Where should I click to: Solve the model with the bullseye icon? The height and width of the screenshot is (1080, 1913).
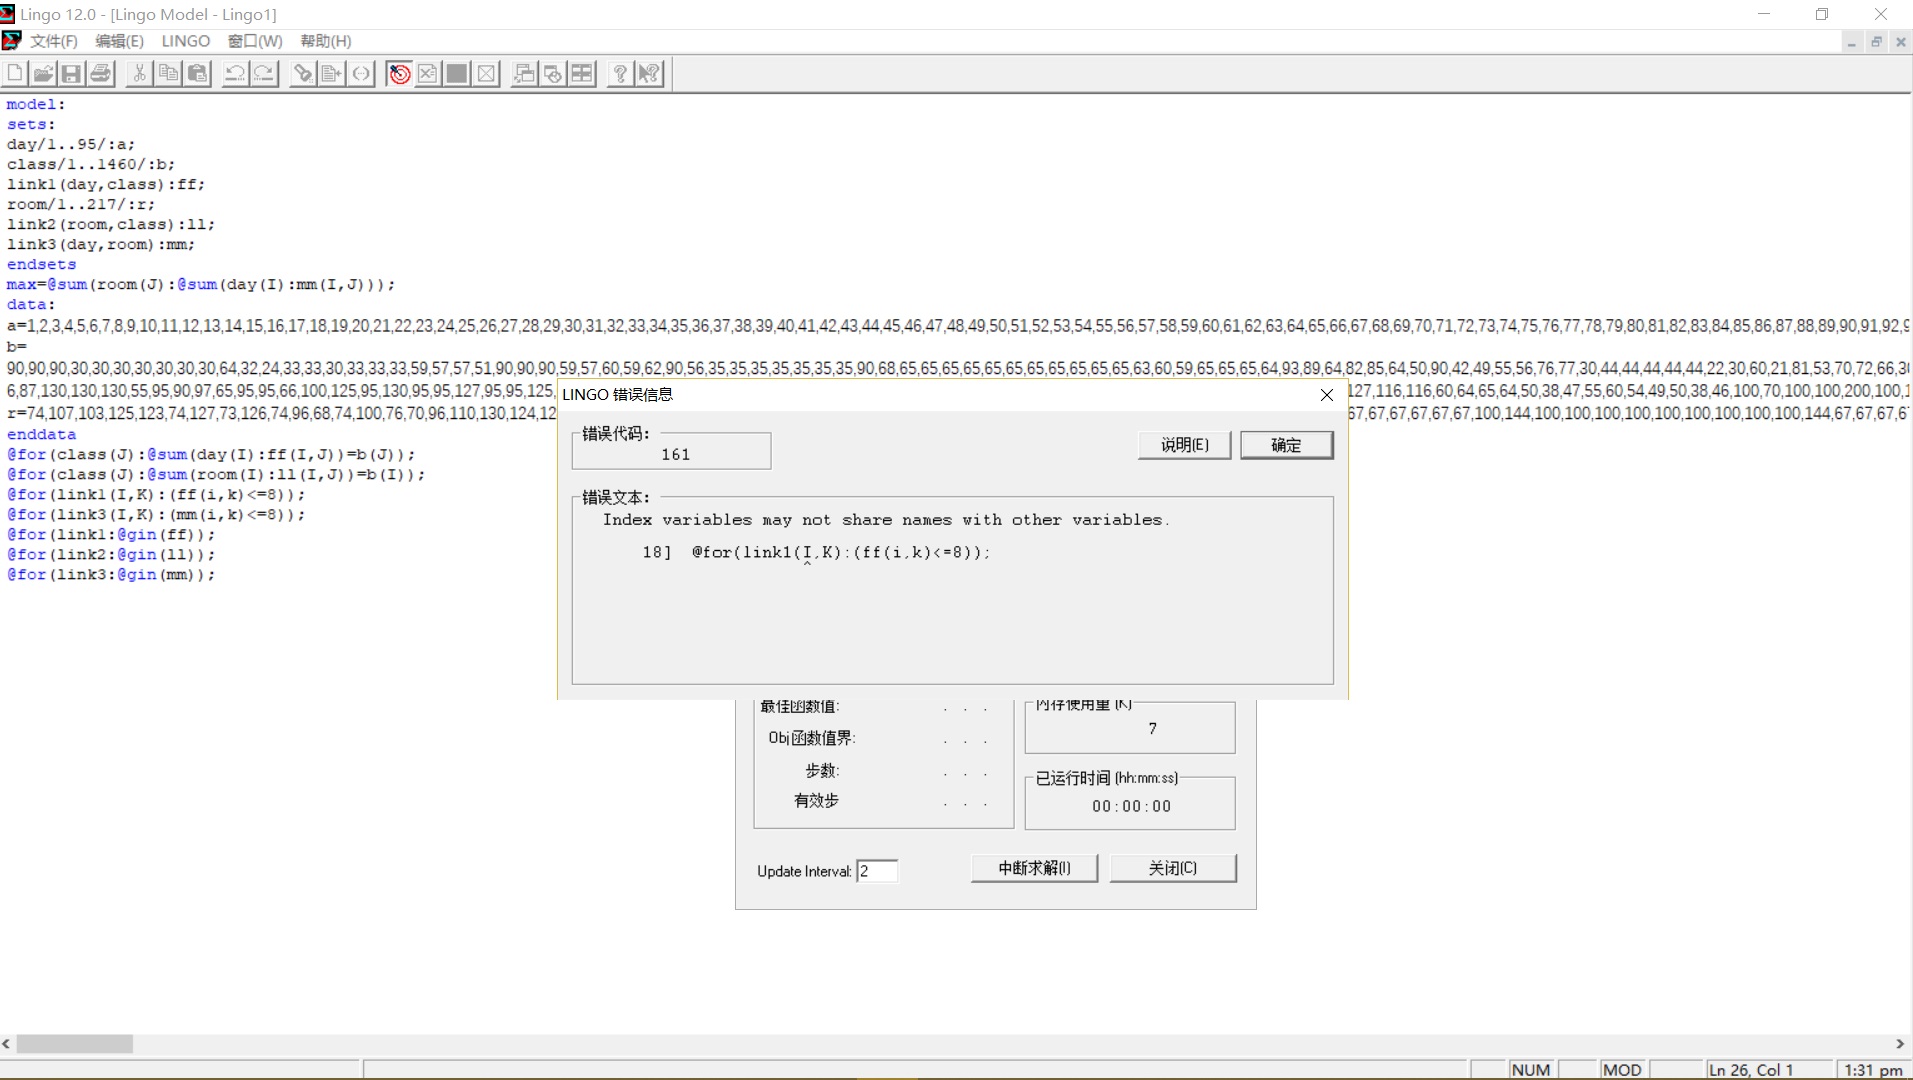point(399,73)
